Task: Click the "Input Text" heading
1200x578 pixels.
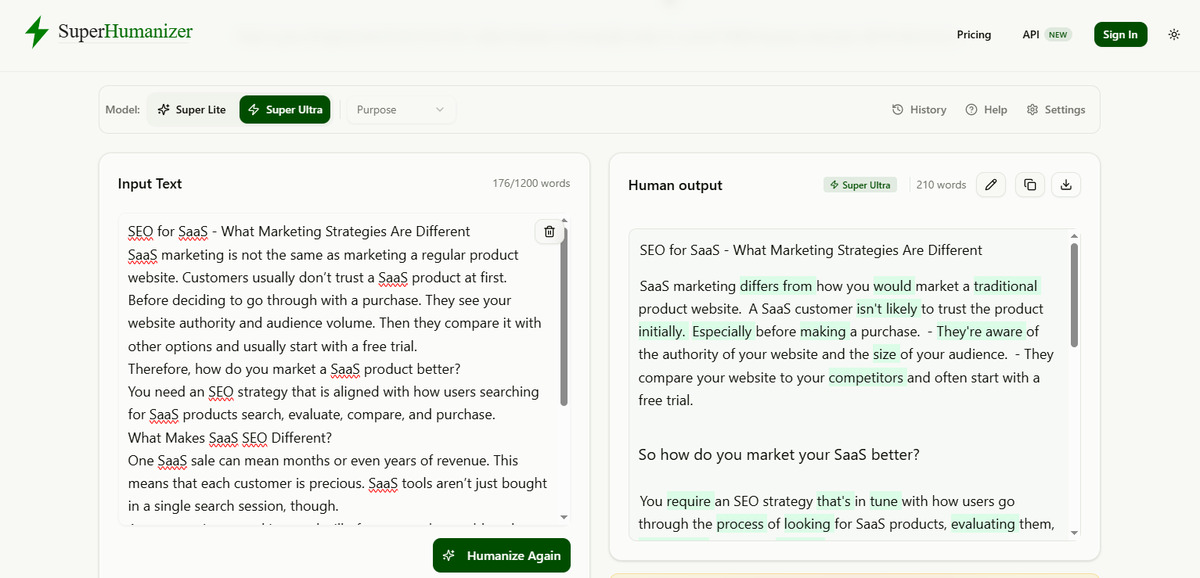Action: (150, 184)
